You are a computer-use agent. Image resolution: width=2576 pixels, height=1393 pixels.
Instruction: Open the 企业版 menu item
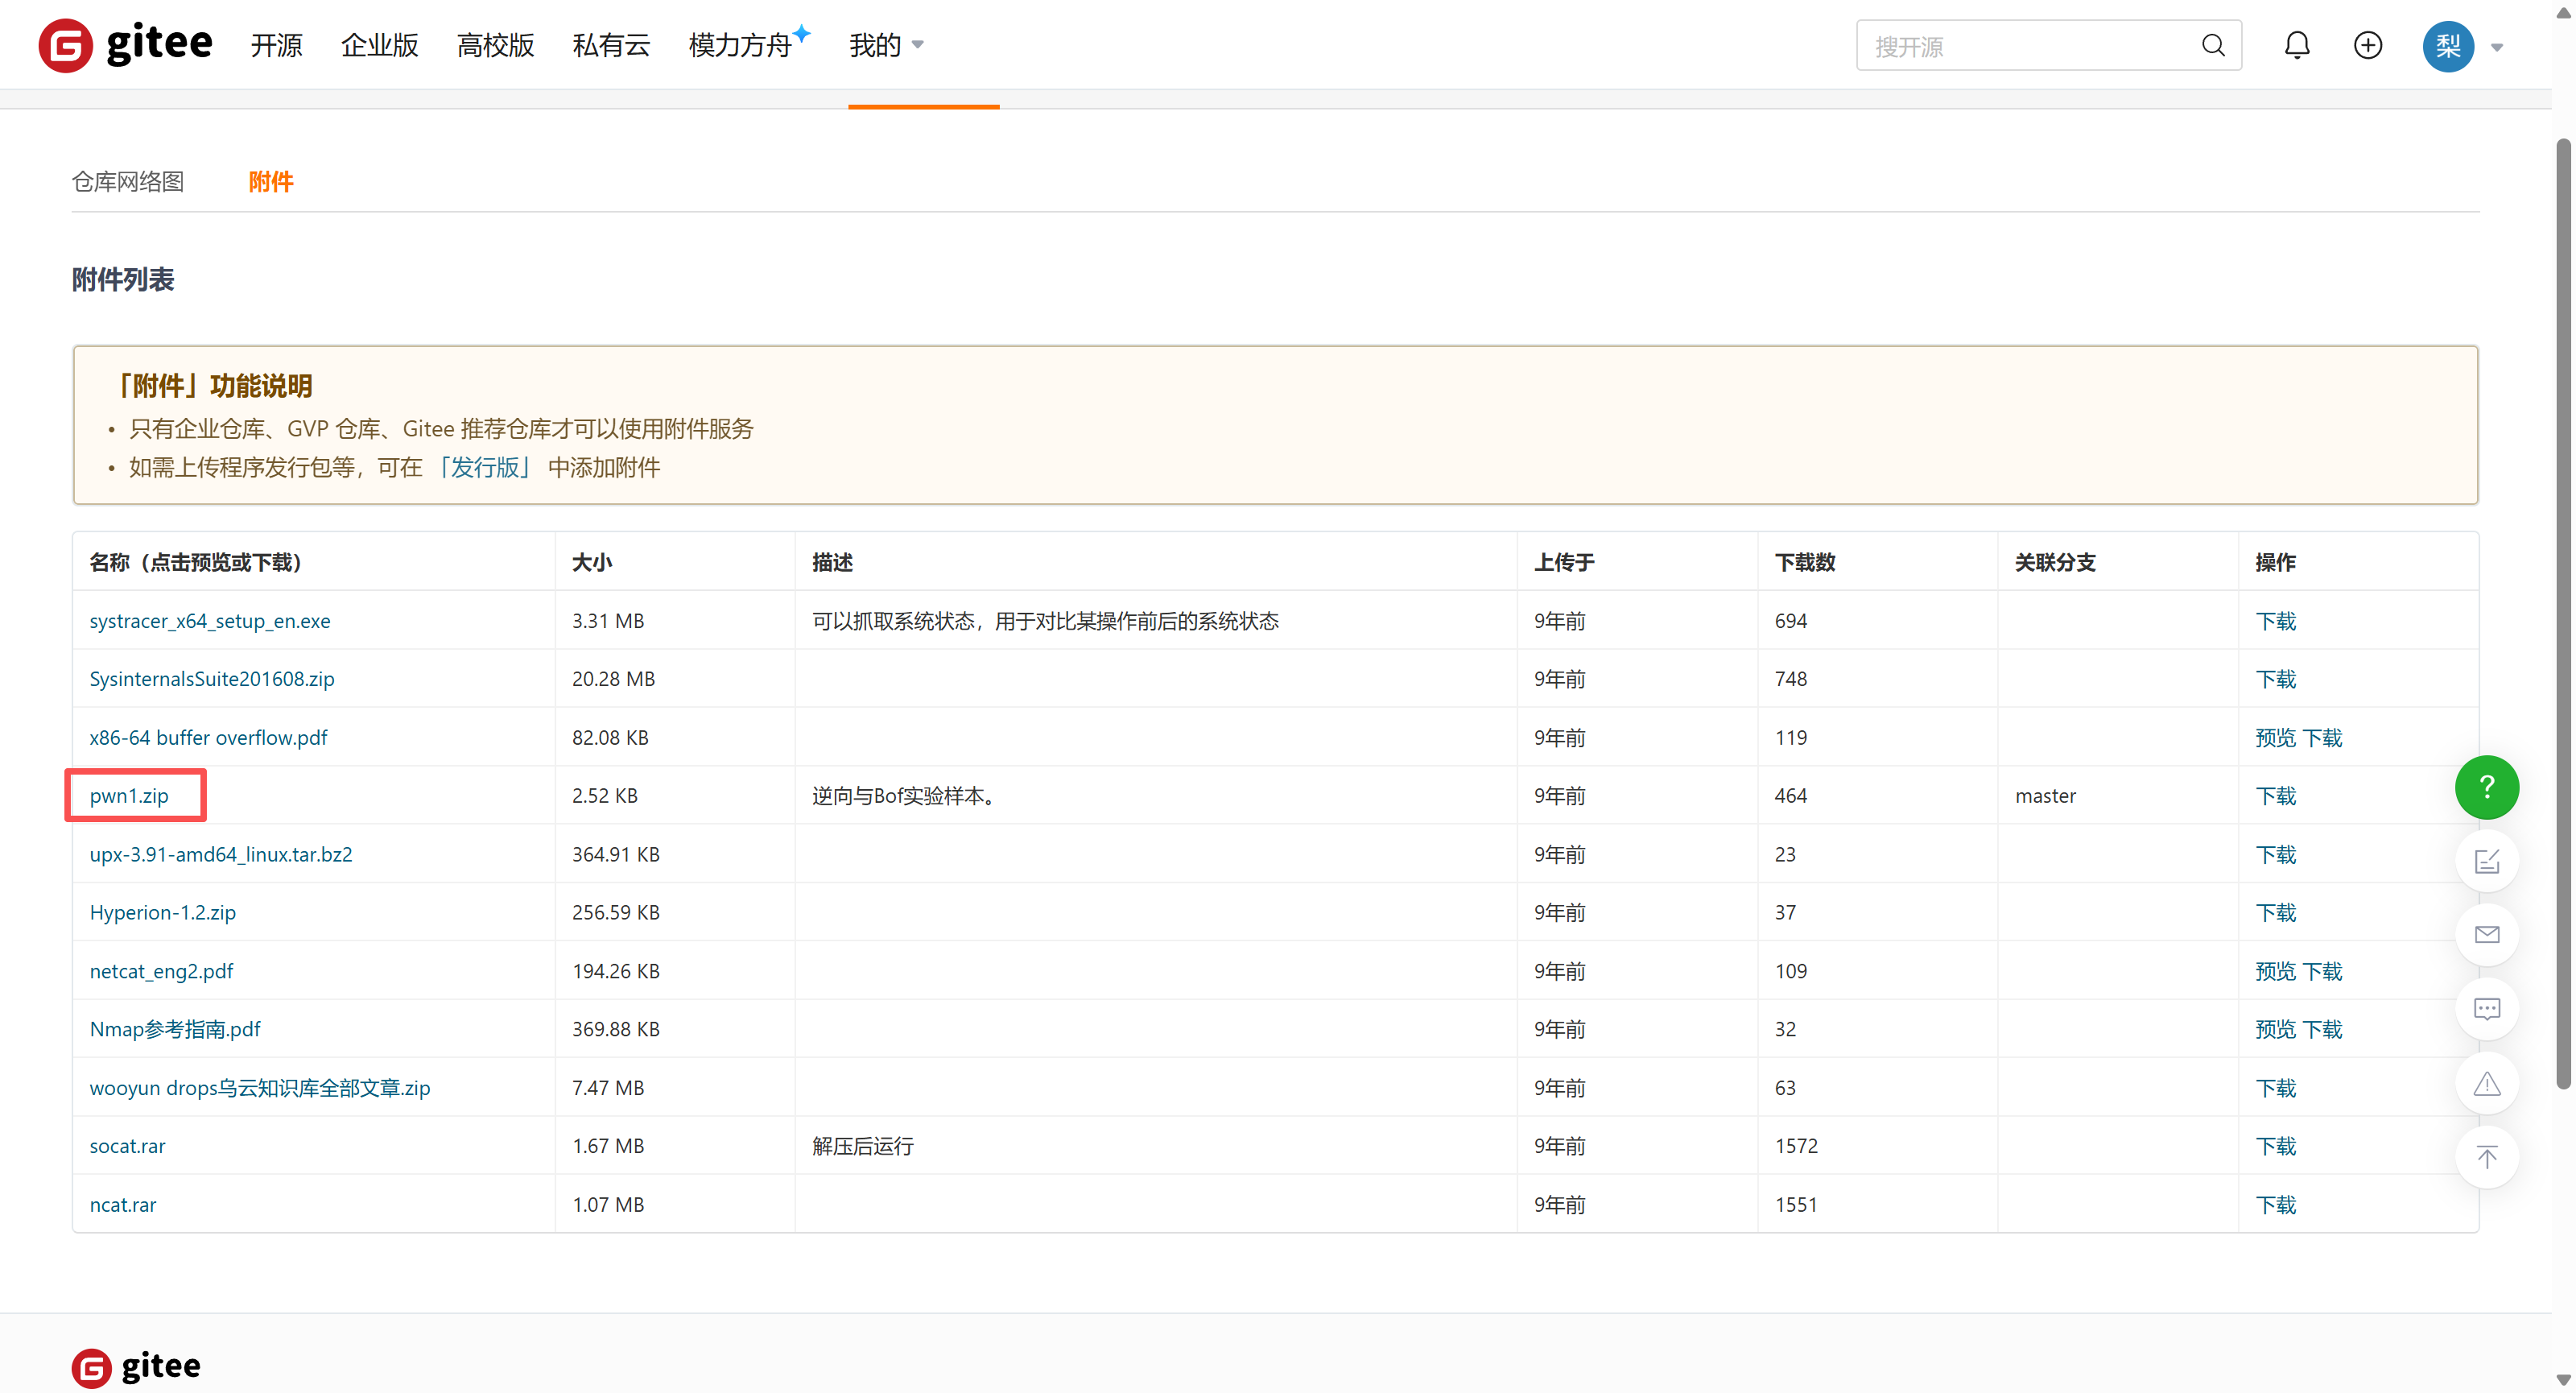(379, 45)
